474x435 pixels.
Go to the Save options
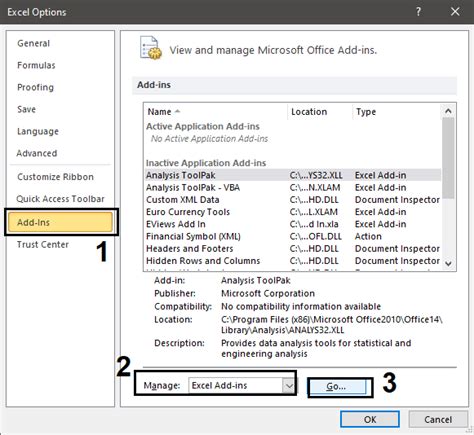pos(26,109)
